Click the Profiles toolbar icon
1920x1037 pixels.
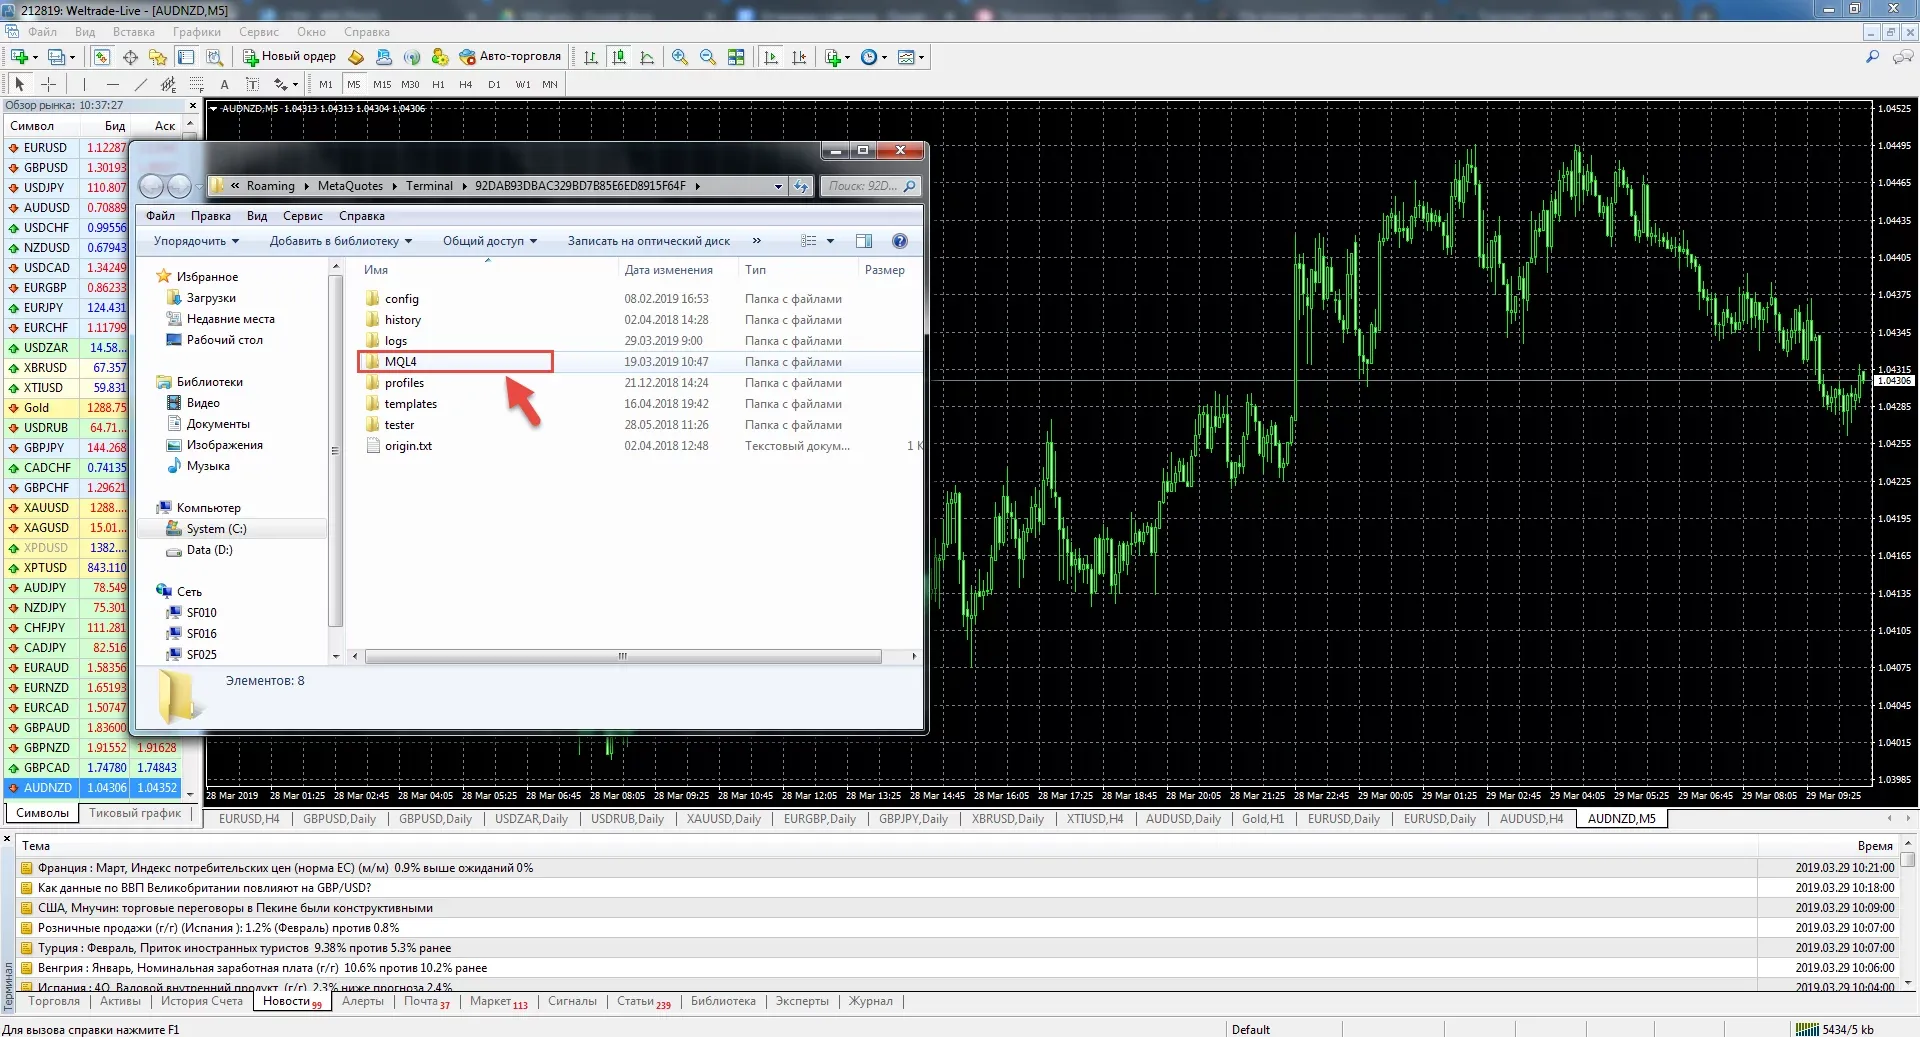click(57, 57)
